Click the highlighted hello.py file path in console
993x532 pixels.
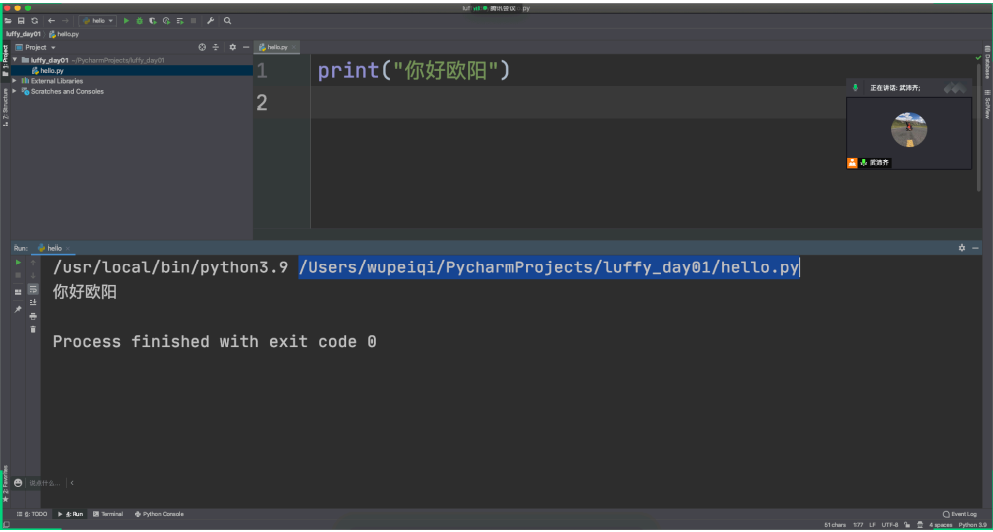tap(549, 268)
